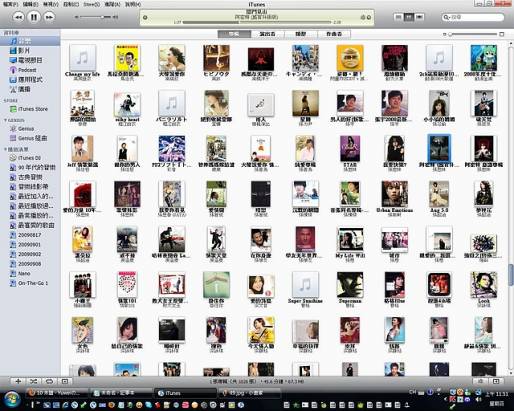The height and width of the screenshot is (411, 514).
Task: Click the vertical scrollbar thumb
Action: coord(511,275)
